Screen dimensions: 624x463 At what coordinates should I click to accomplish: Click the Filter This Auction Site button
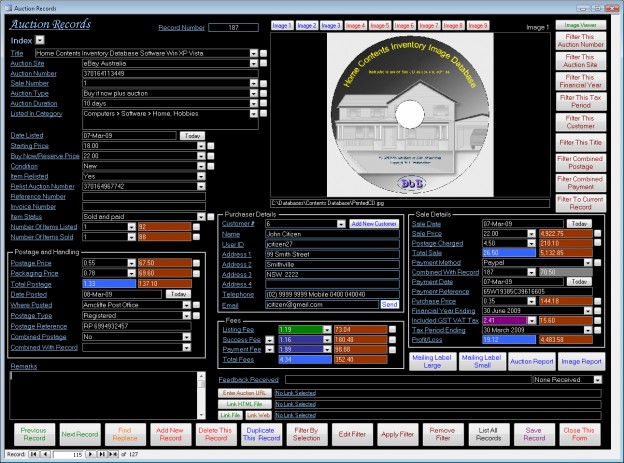tap(581, 61)
